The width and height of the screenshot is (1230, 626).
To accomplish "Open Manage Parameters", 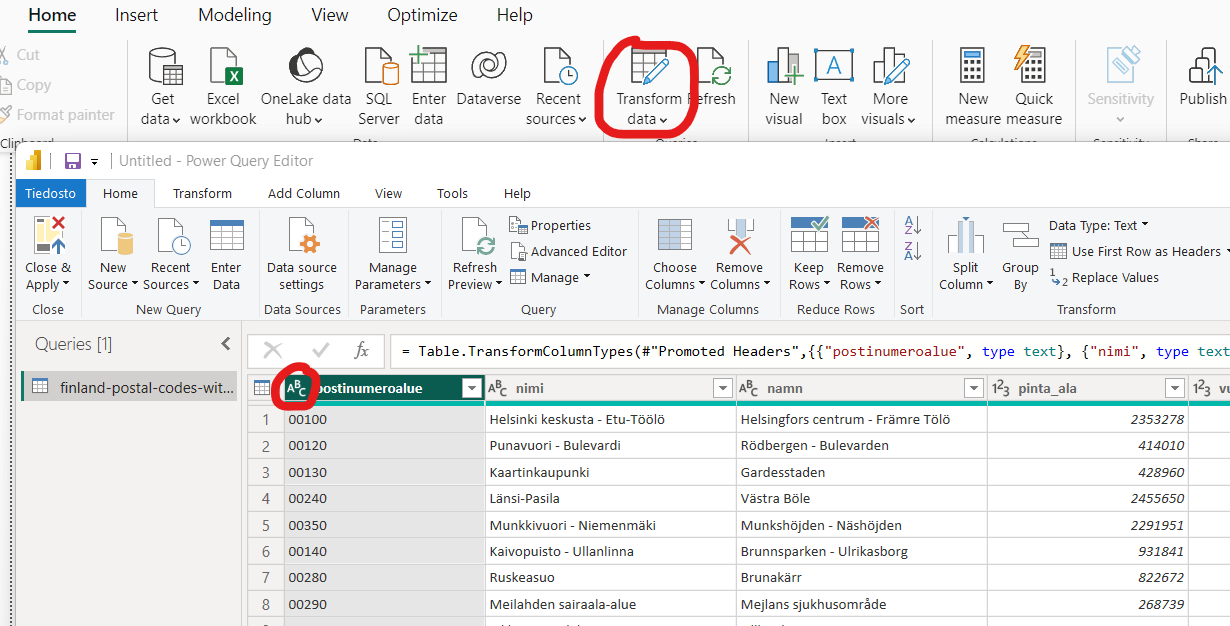I will click(393, 254).
